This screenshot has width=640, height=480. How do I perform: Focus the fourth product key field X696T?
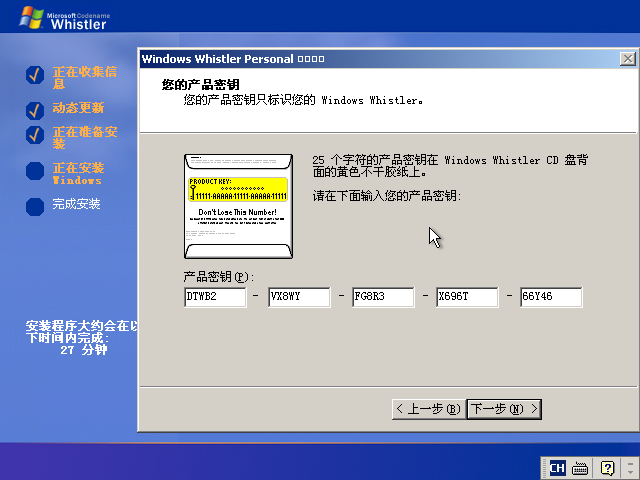tap(467, 297)
